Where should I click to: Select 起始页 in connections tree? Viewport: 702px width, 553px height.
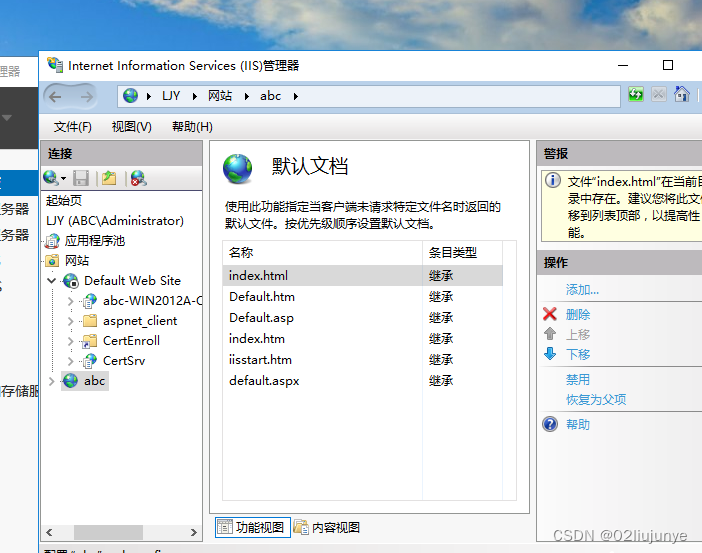[64, 200]
